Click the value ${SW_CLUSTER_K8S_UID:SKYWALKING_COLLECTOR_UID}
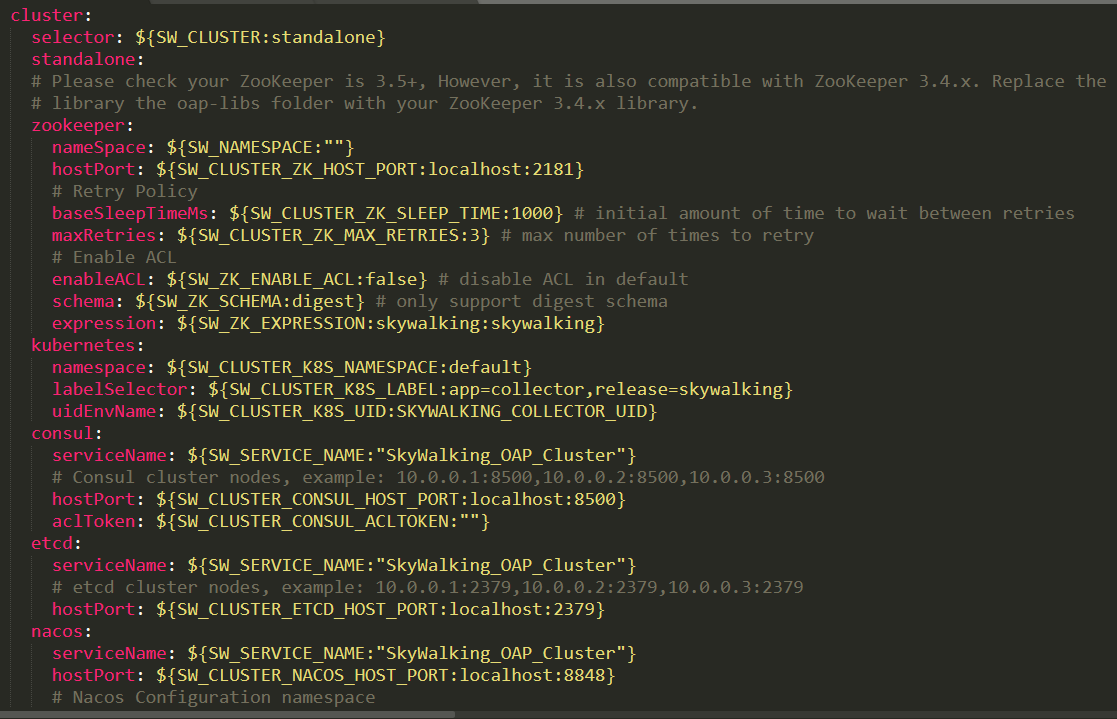Image resolution: width=1117 pixels, height=719 pixels. coord(417,412)
